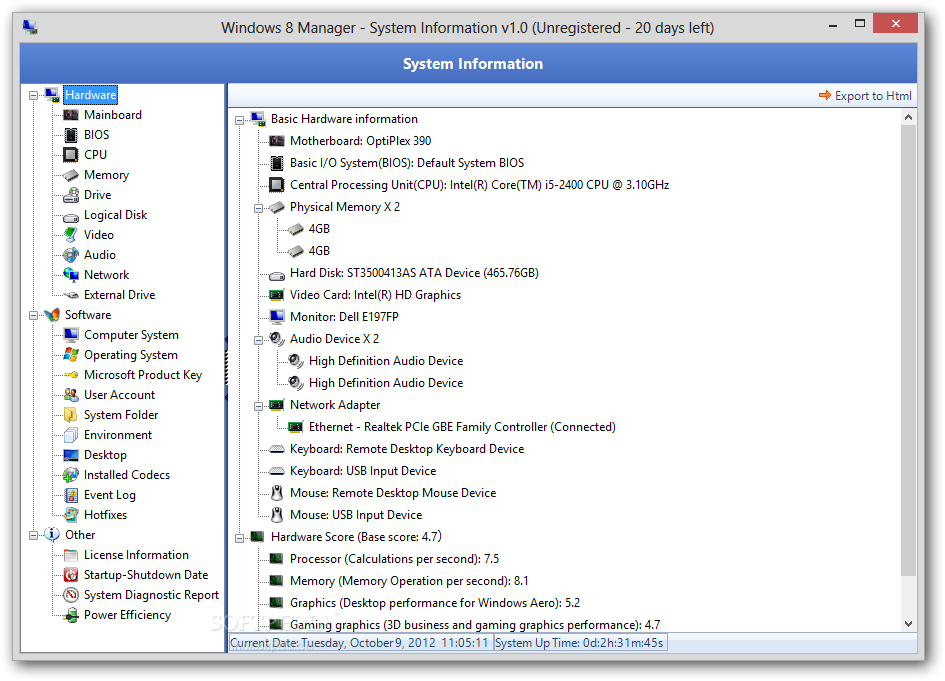This screenshot has width=945, height=681.
Task: Select the External Drive icon
Action: (71, 295)
